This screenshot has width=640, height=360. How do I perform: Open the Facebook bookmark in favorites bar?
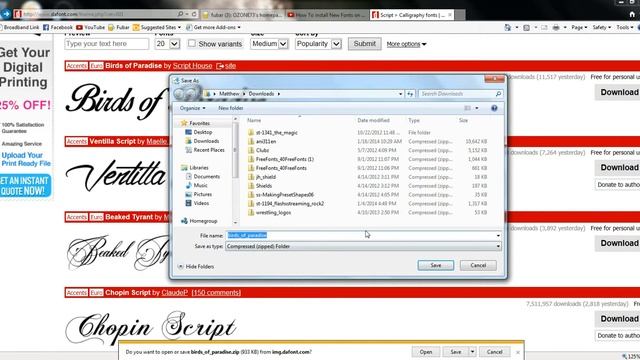point(58,27)
